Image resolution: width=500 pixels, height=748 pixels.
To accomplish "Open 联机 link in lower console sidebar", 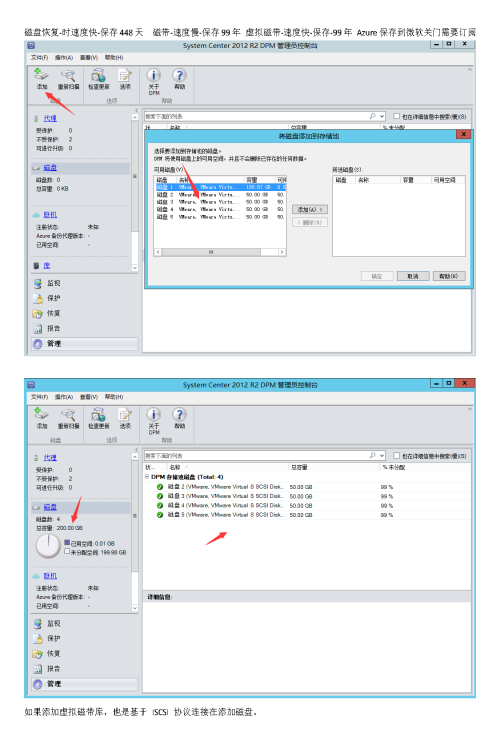I will click(50, 576).
